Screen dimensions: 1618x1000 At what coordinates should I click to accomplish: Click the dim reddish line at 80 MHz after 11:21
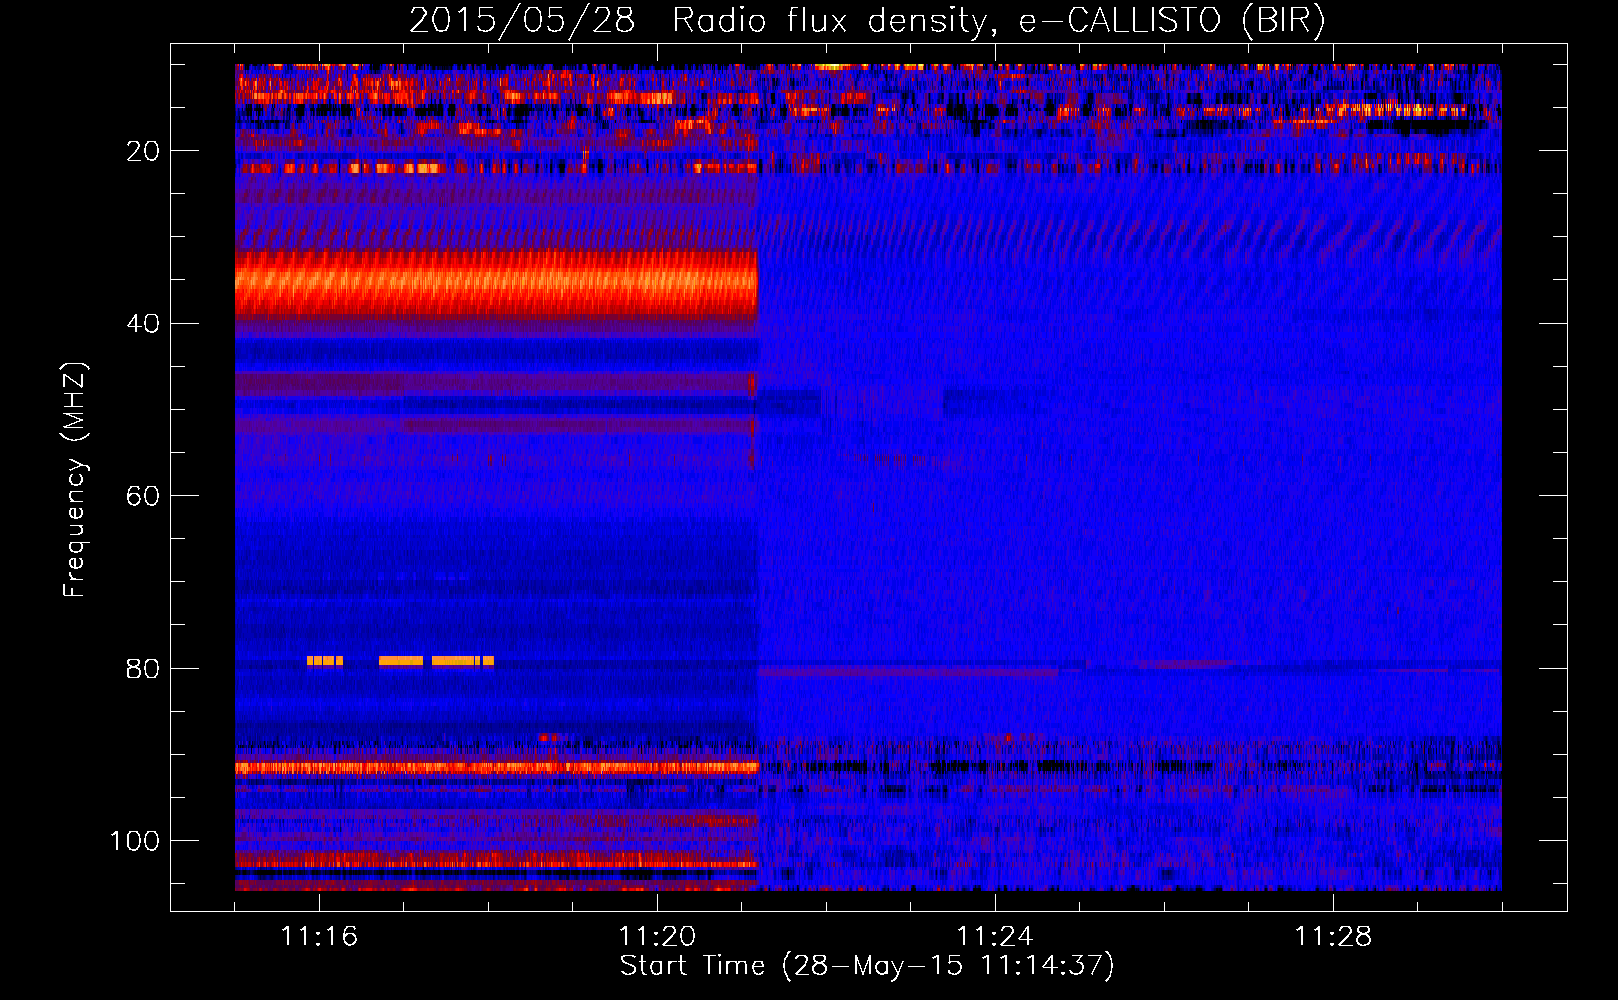[x=905, y=672]
